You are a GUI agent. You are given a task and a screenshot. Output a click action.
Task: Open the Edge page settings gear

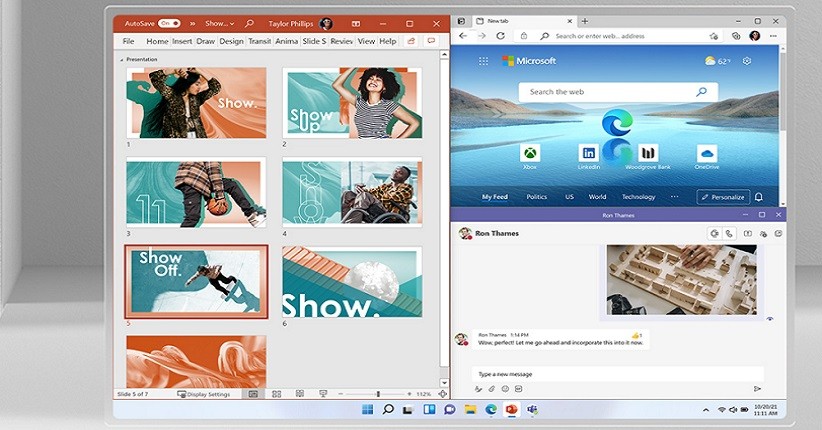click(747, 61)
